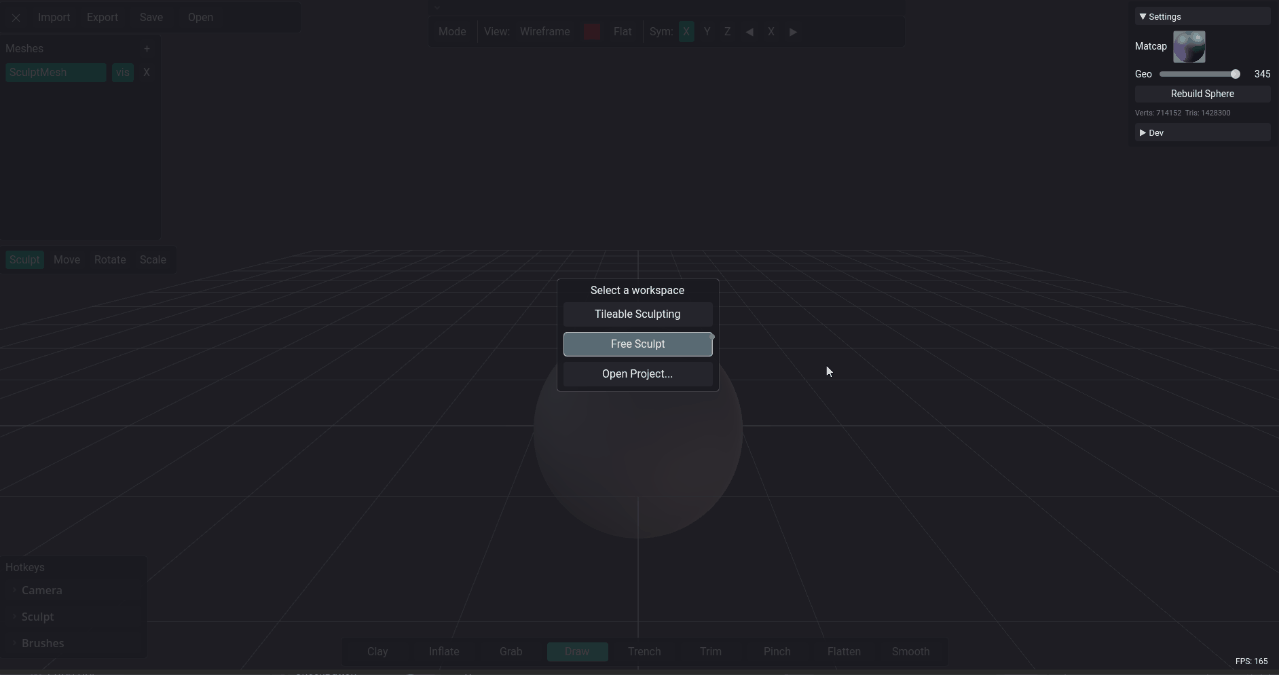Select the Free Sculpt workspace
Viewport: 1279px width, 675px height.
(x=638, y=344)
